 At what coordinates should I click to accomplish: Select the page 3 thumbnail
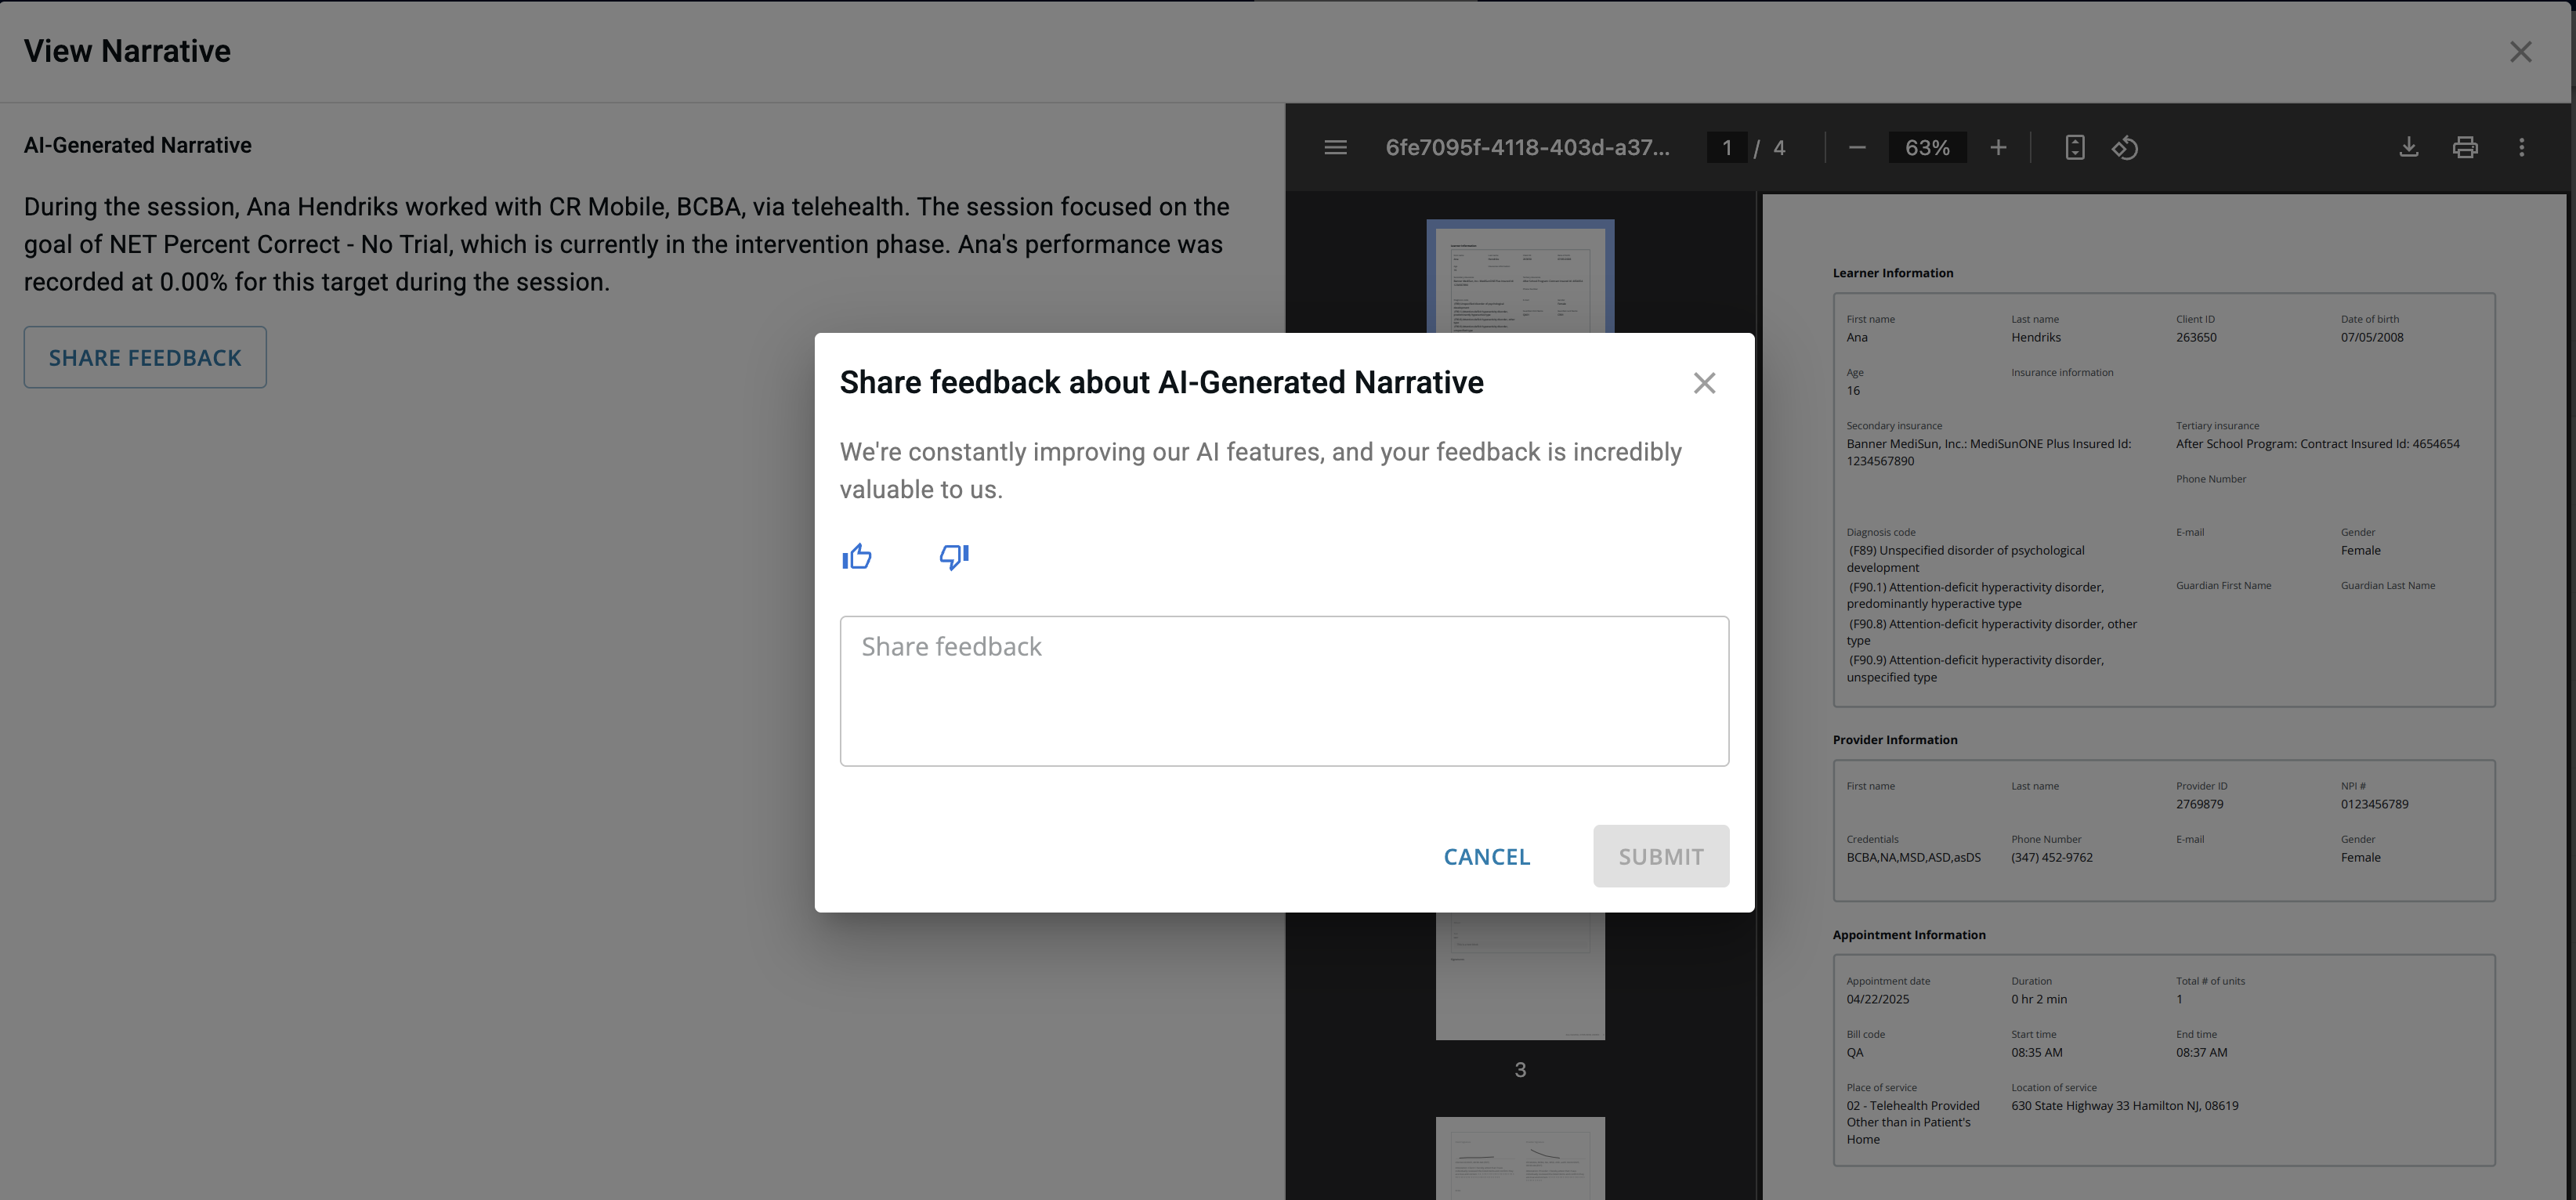1520,970
